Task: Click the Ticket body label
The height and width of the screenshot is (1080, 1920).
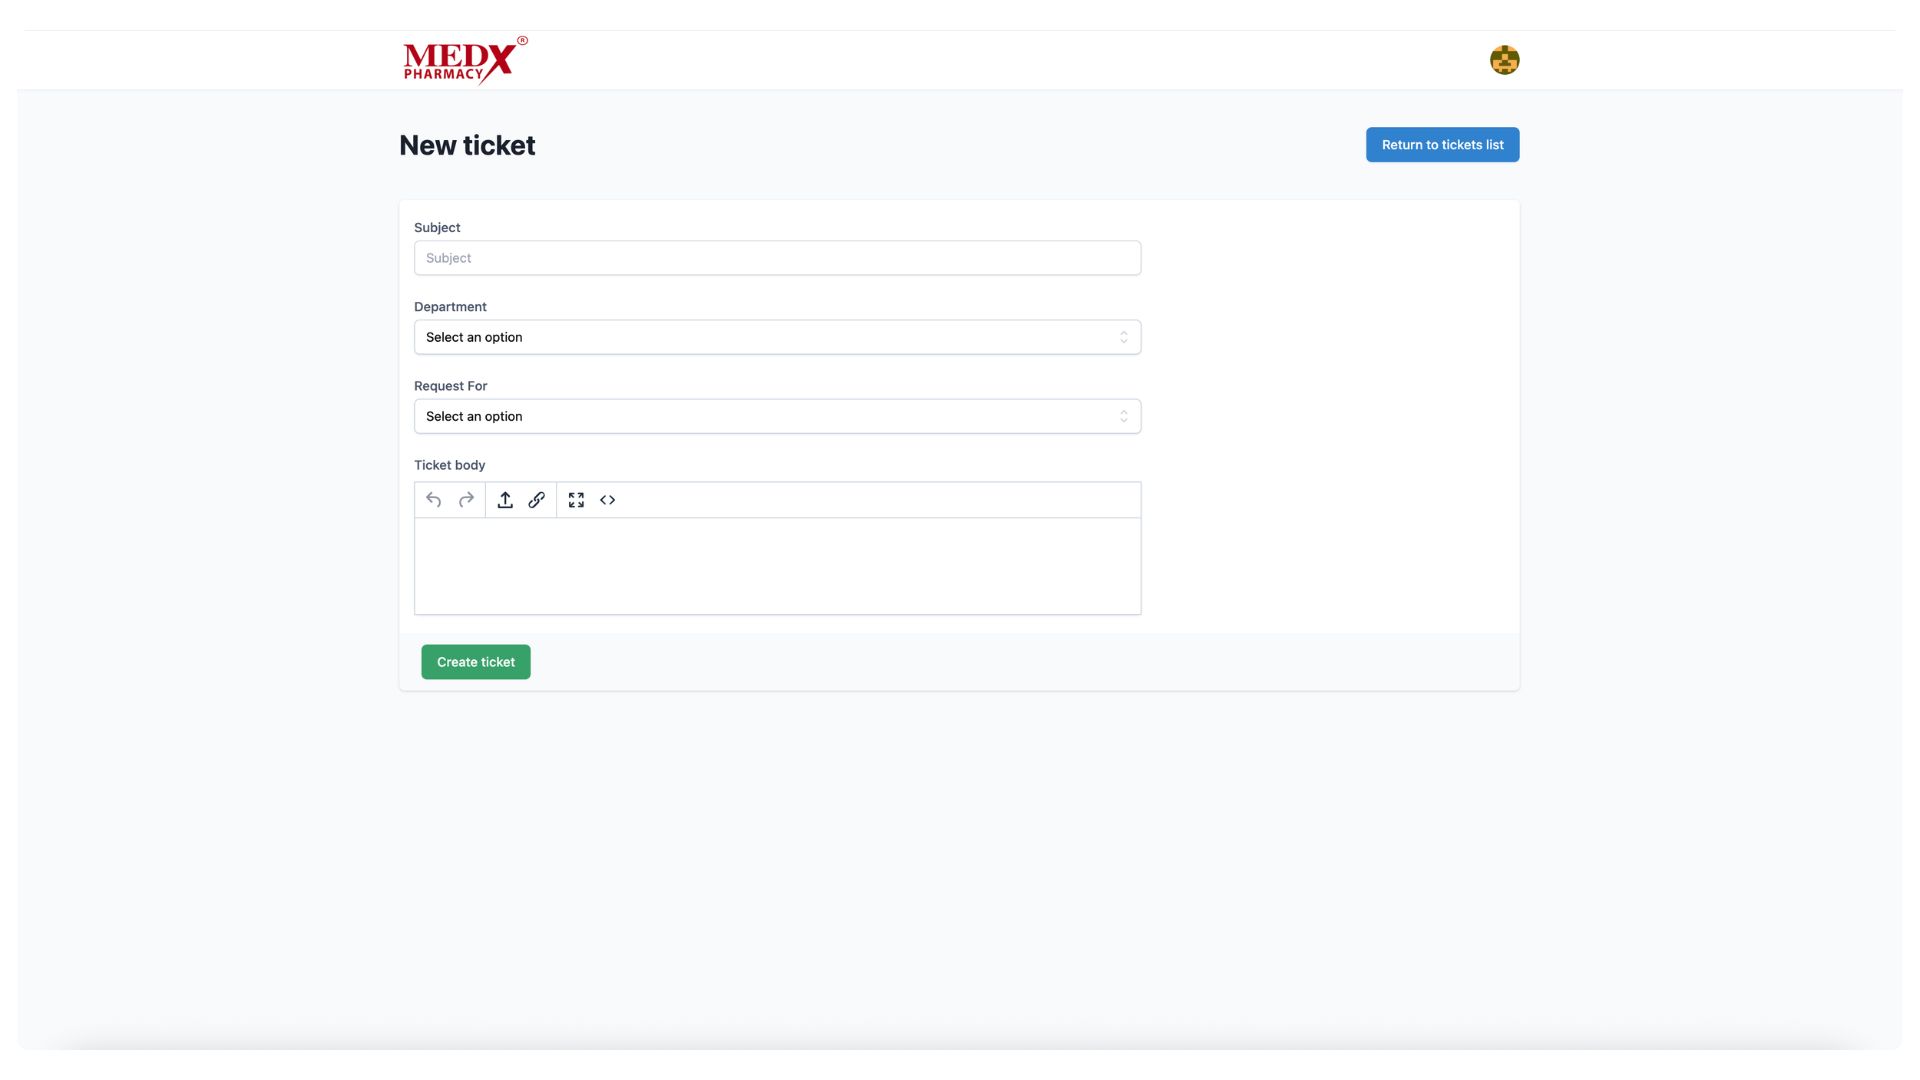Action: (449, 465)
